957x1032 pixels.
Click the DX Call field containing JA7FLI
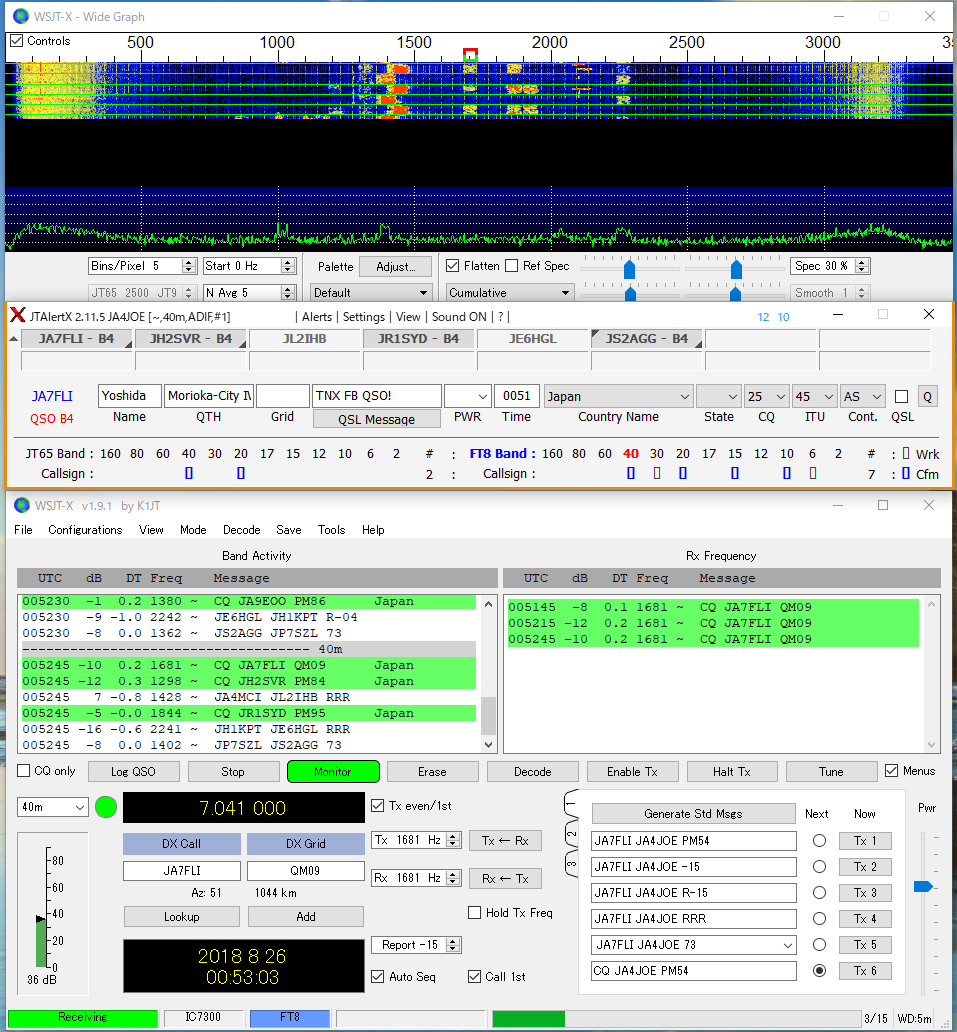coord(181,871)
